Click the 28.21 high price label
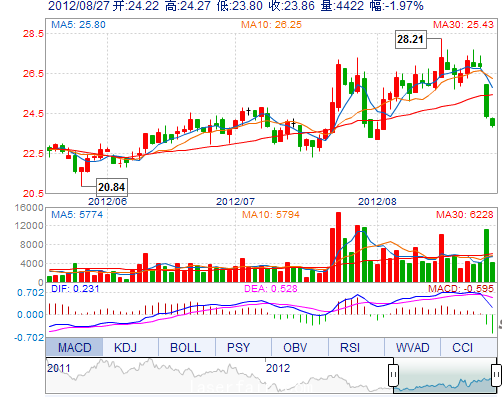 click(411, 39)
